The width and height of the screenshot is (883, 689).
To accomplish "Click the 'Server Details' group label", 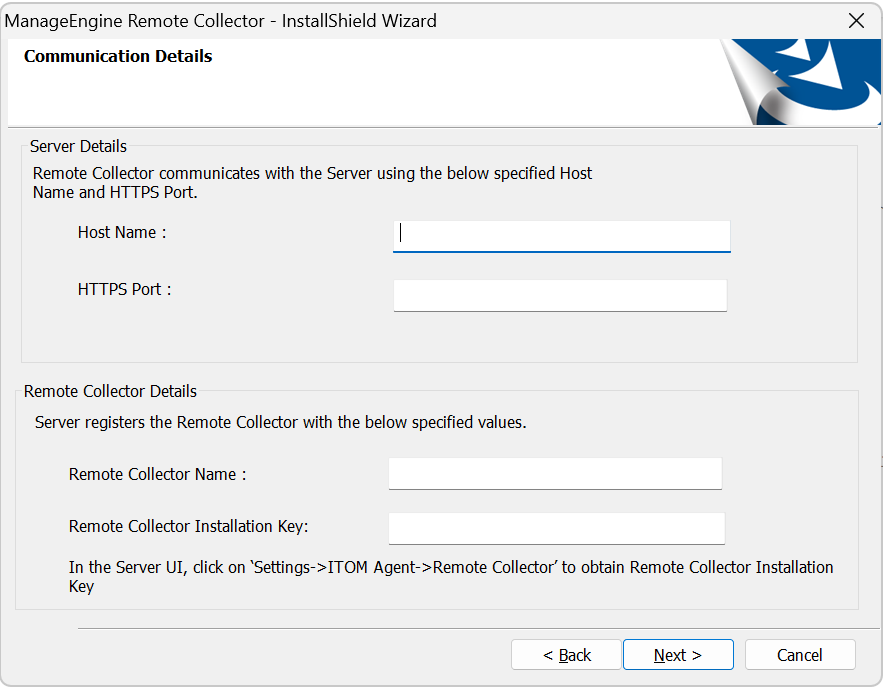I will 78,146.
